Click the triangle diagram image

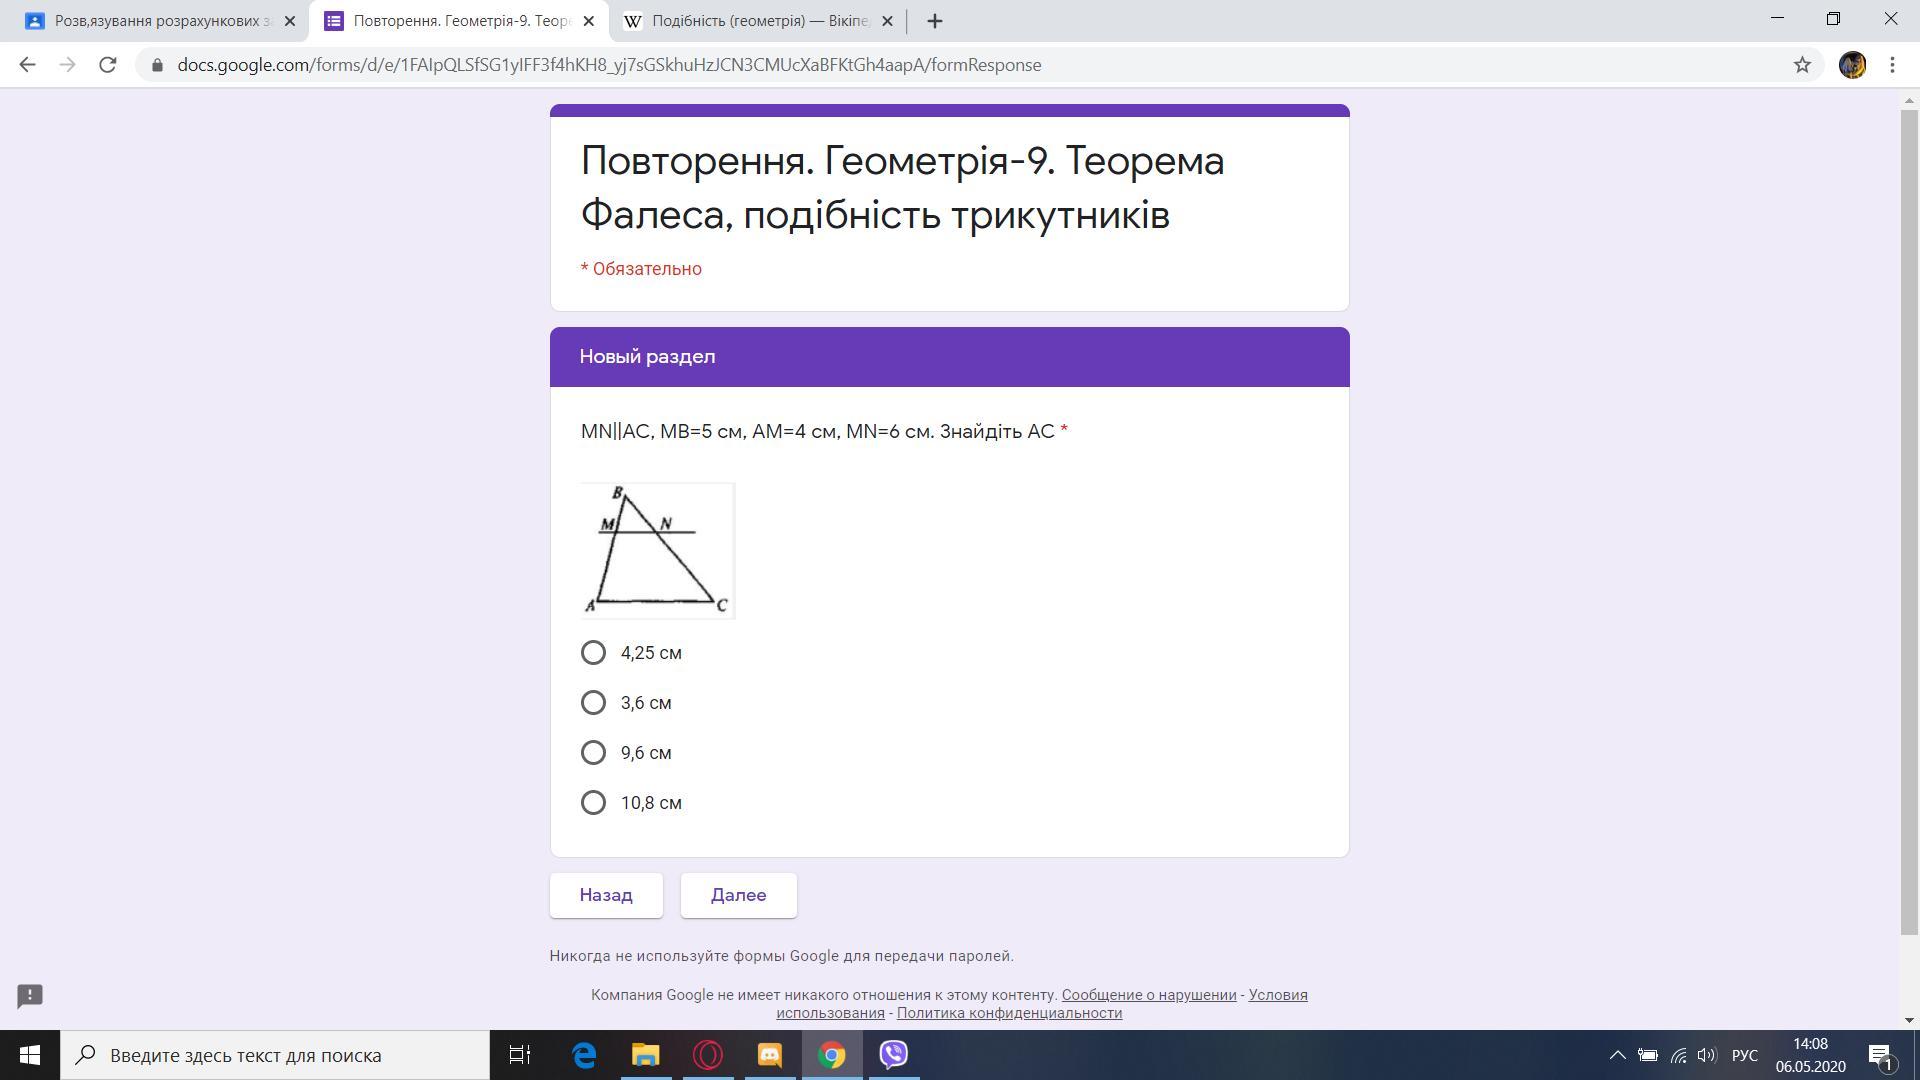pos(658,551)
